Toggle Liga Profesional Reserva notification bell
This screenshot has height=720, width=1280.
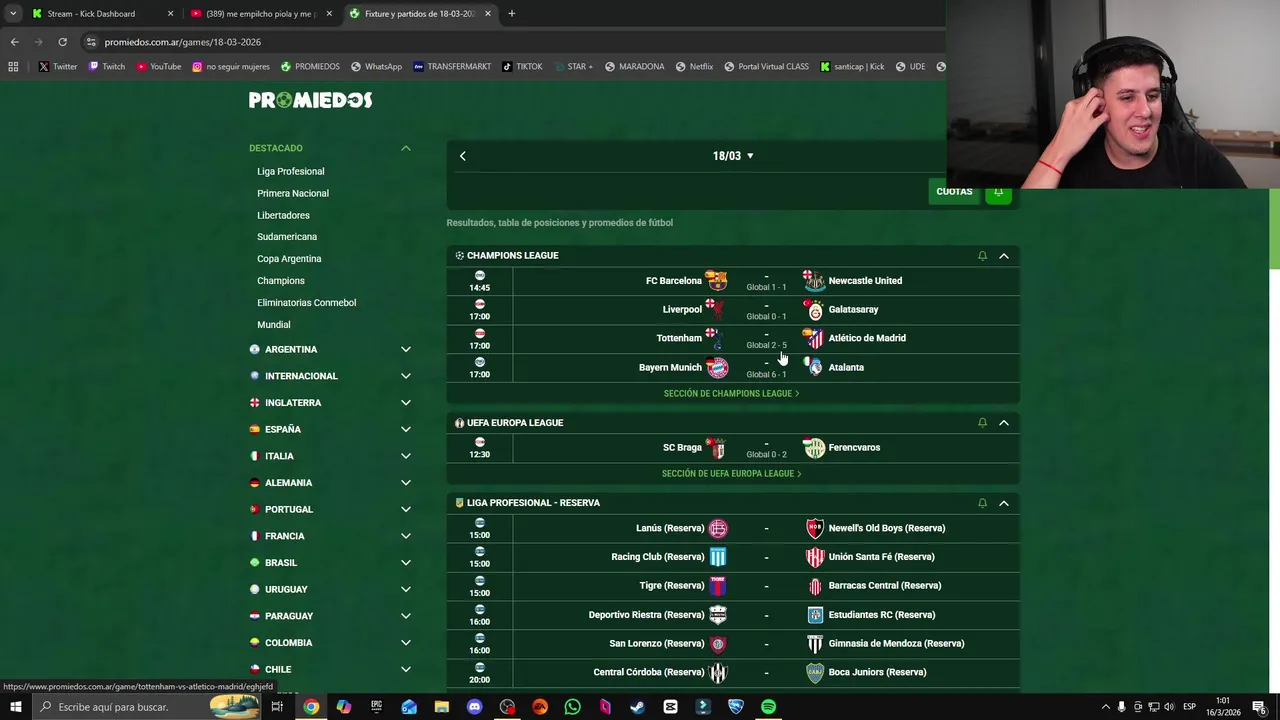click(x=982, y=503)
